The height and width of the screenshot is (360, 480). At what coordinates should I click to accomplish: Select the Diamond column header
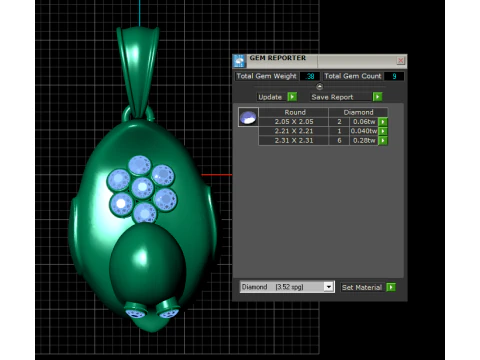[x=358, y=112]
